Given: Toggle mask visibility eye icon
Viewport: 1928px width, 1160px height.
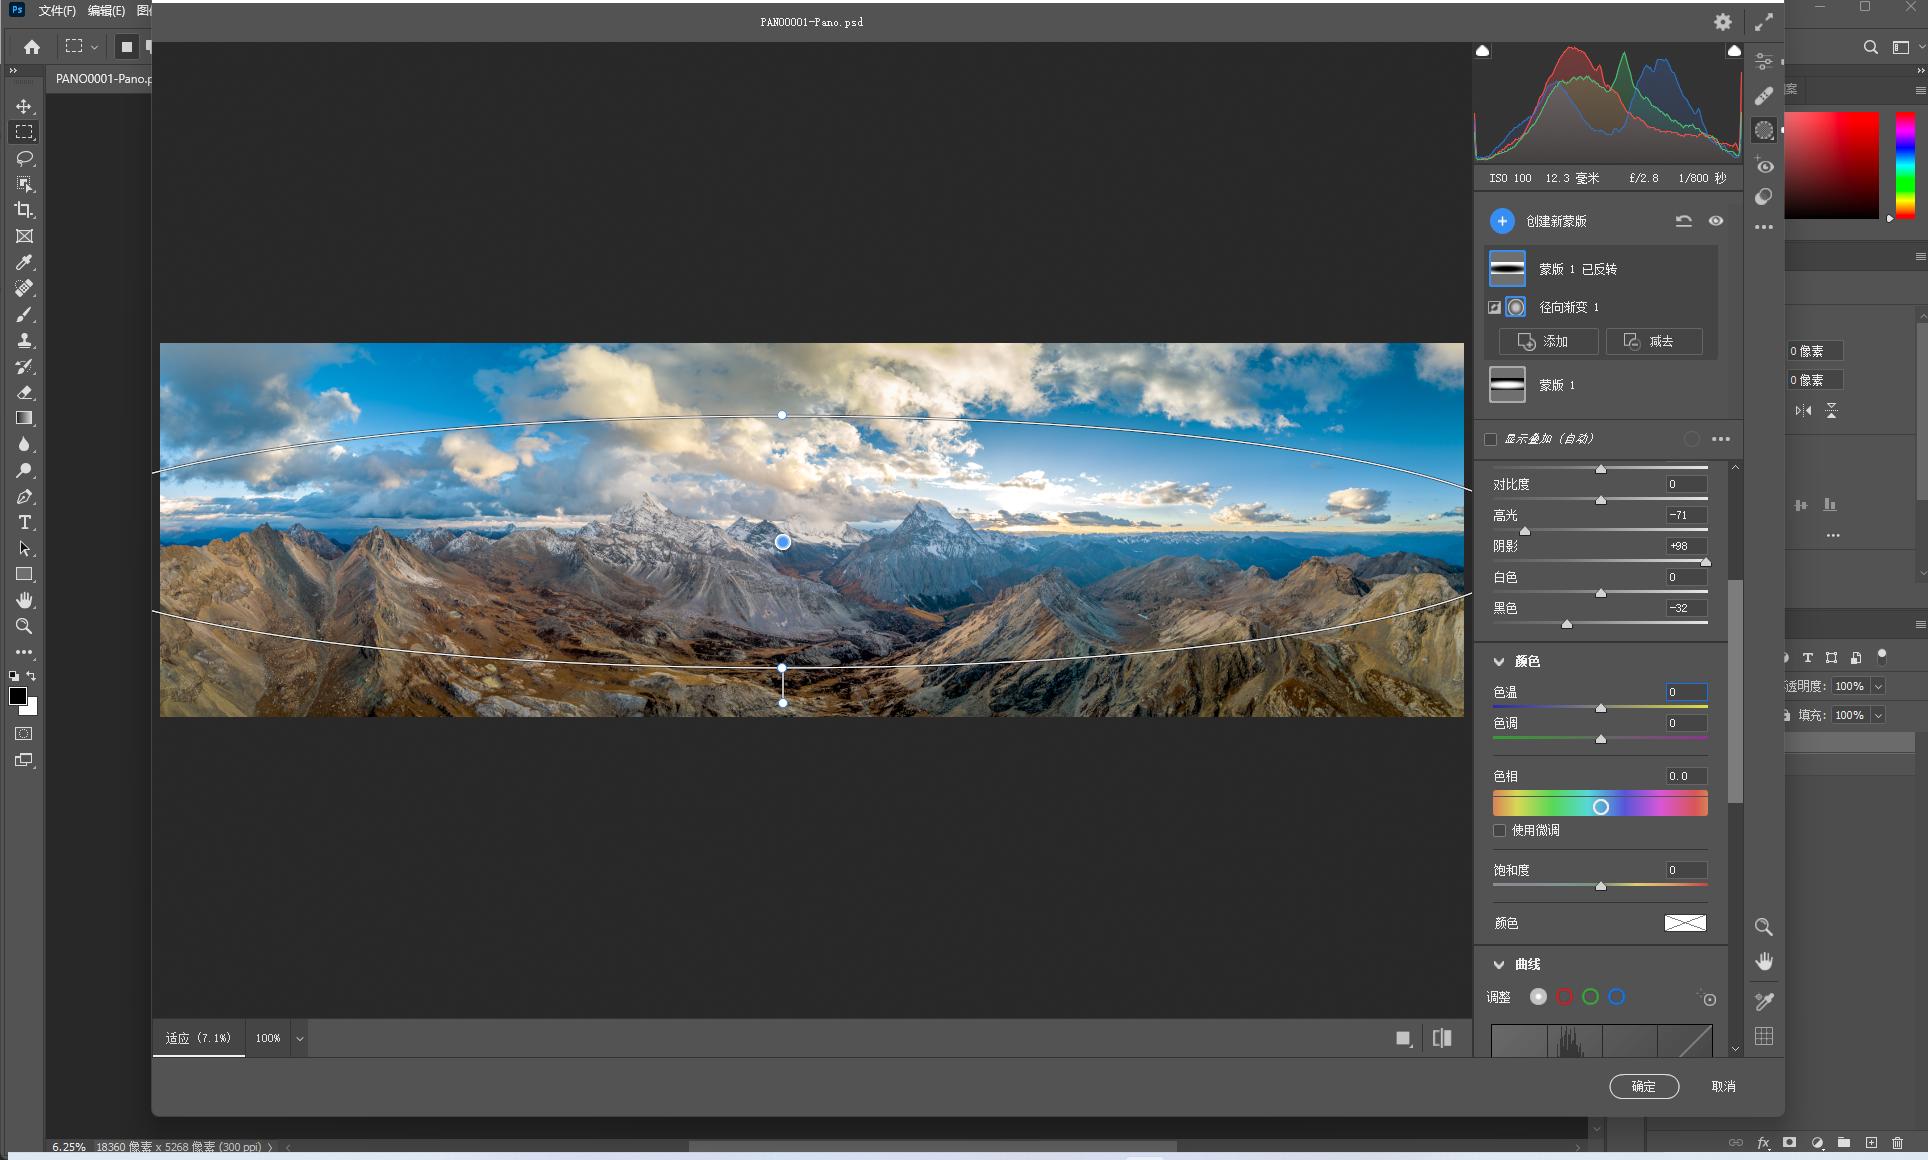Looking at the screenshot, I should click(x=1716, y=221).
